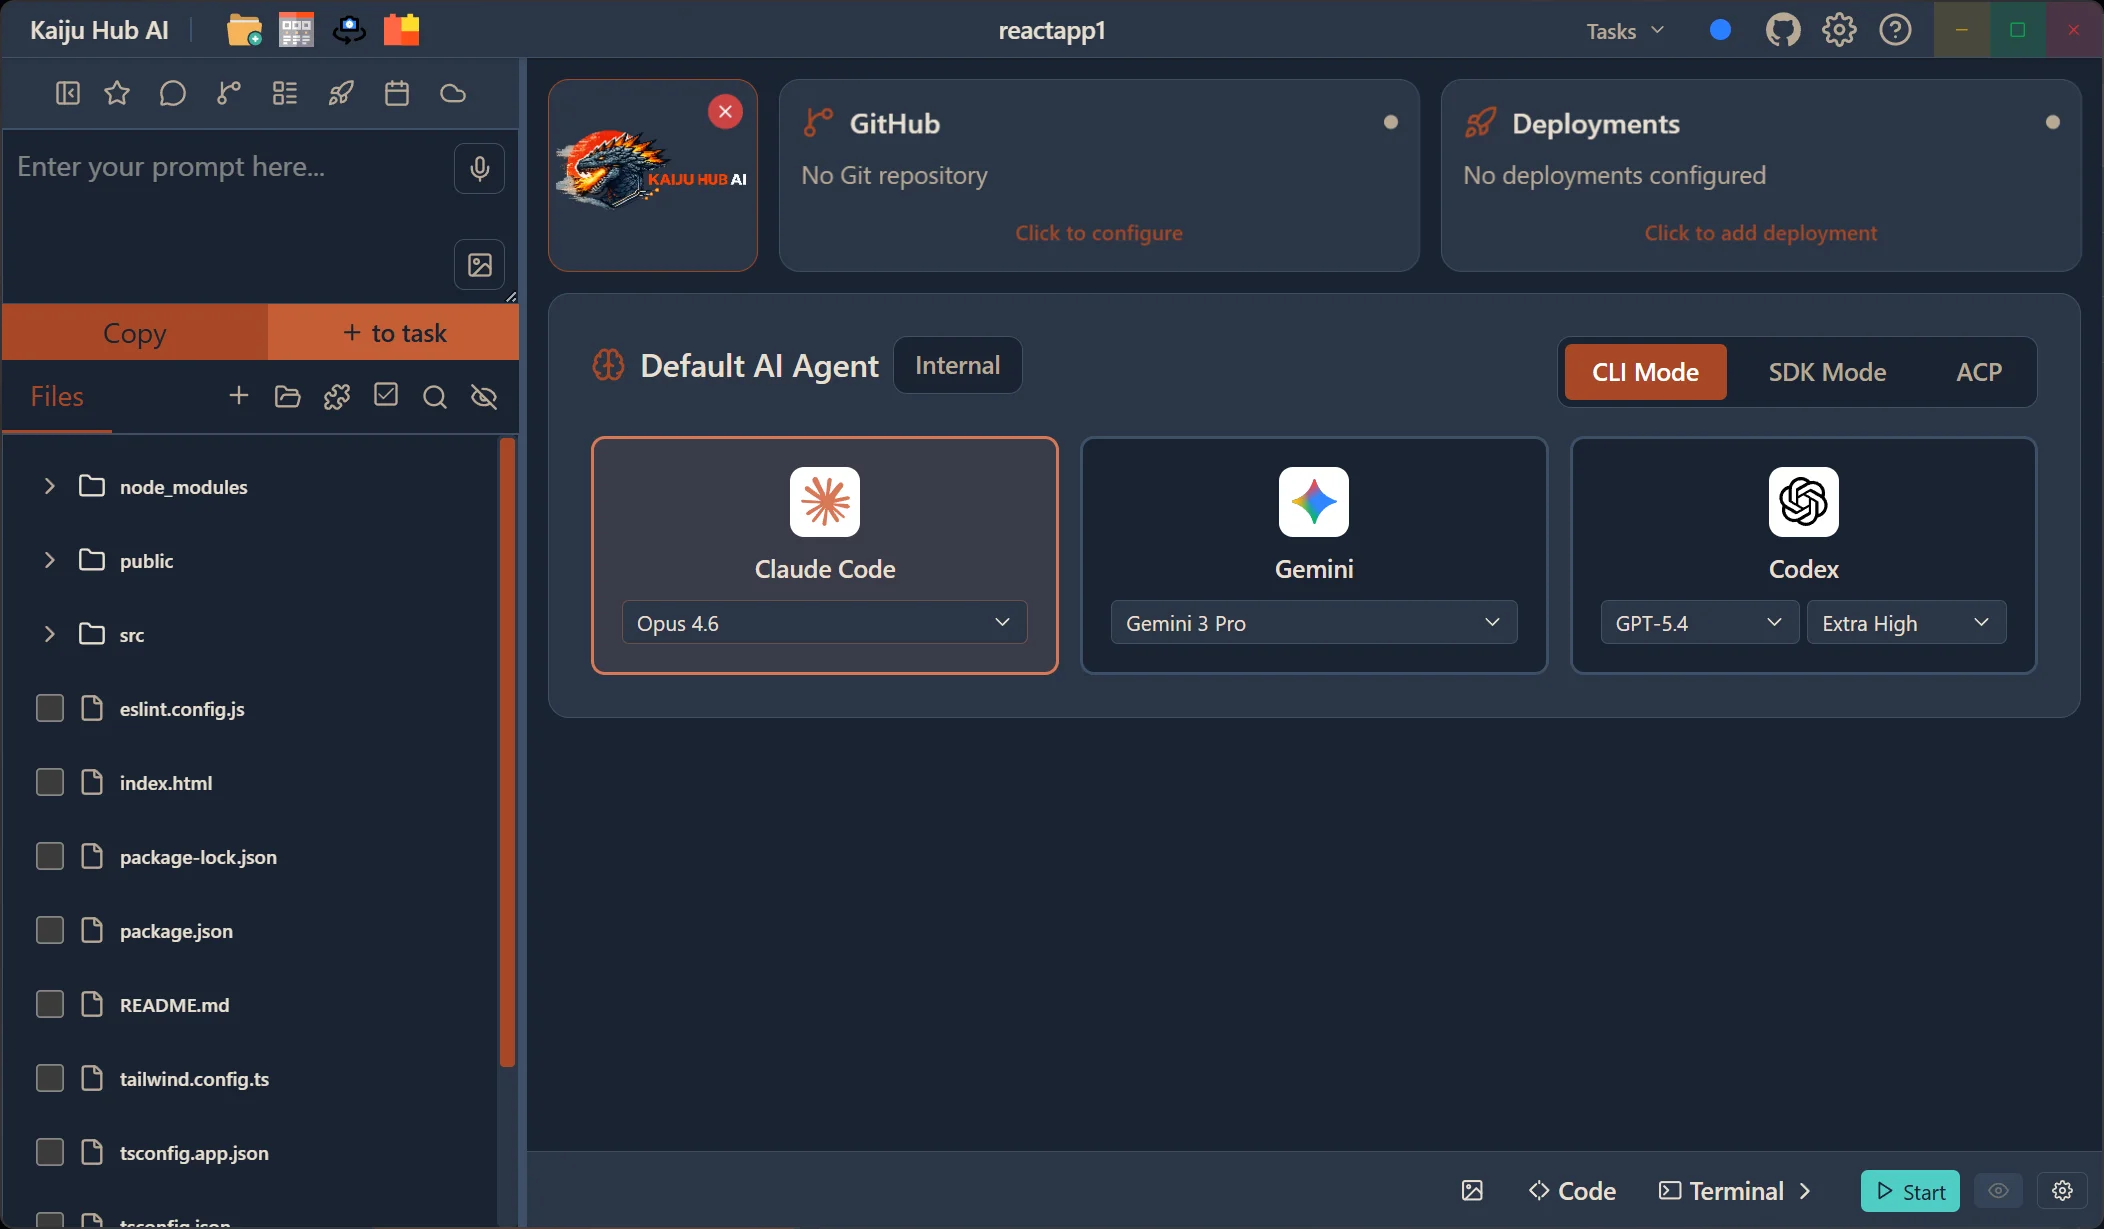
Task: Toggle hidden files eye-off icon
Action: (x=484, y=397)
